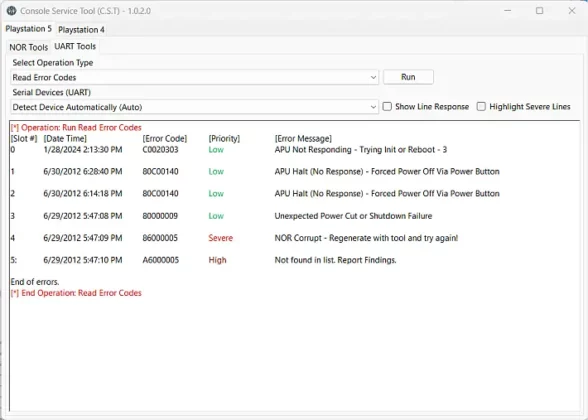Enable the Show Line Response checkbox

tap(387, 106)
